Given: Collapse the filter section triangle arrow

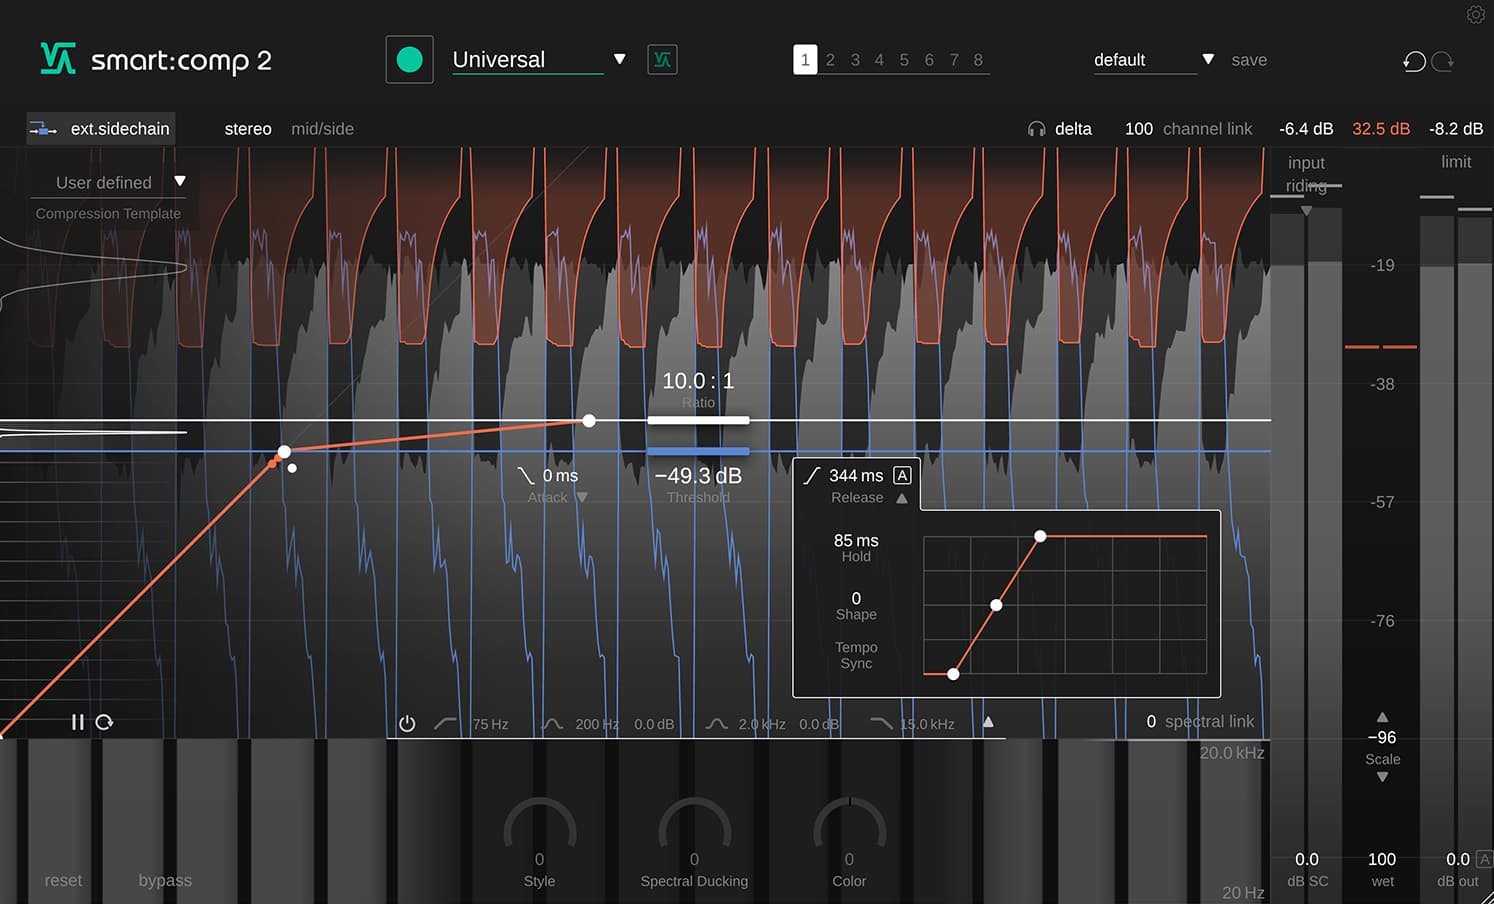Looking at the screenshot, I should click(988, 722).
